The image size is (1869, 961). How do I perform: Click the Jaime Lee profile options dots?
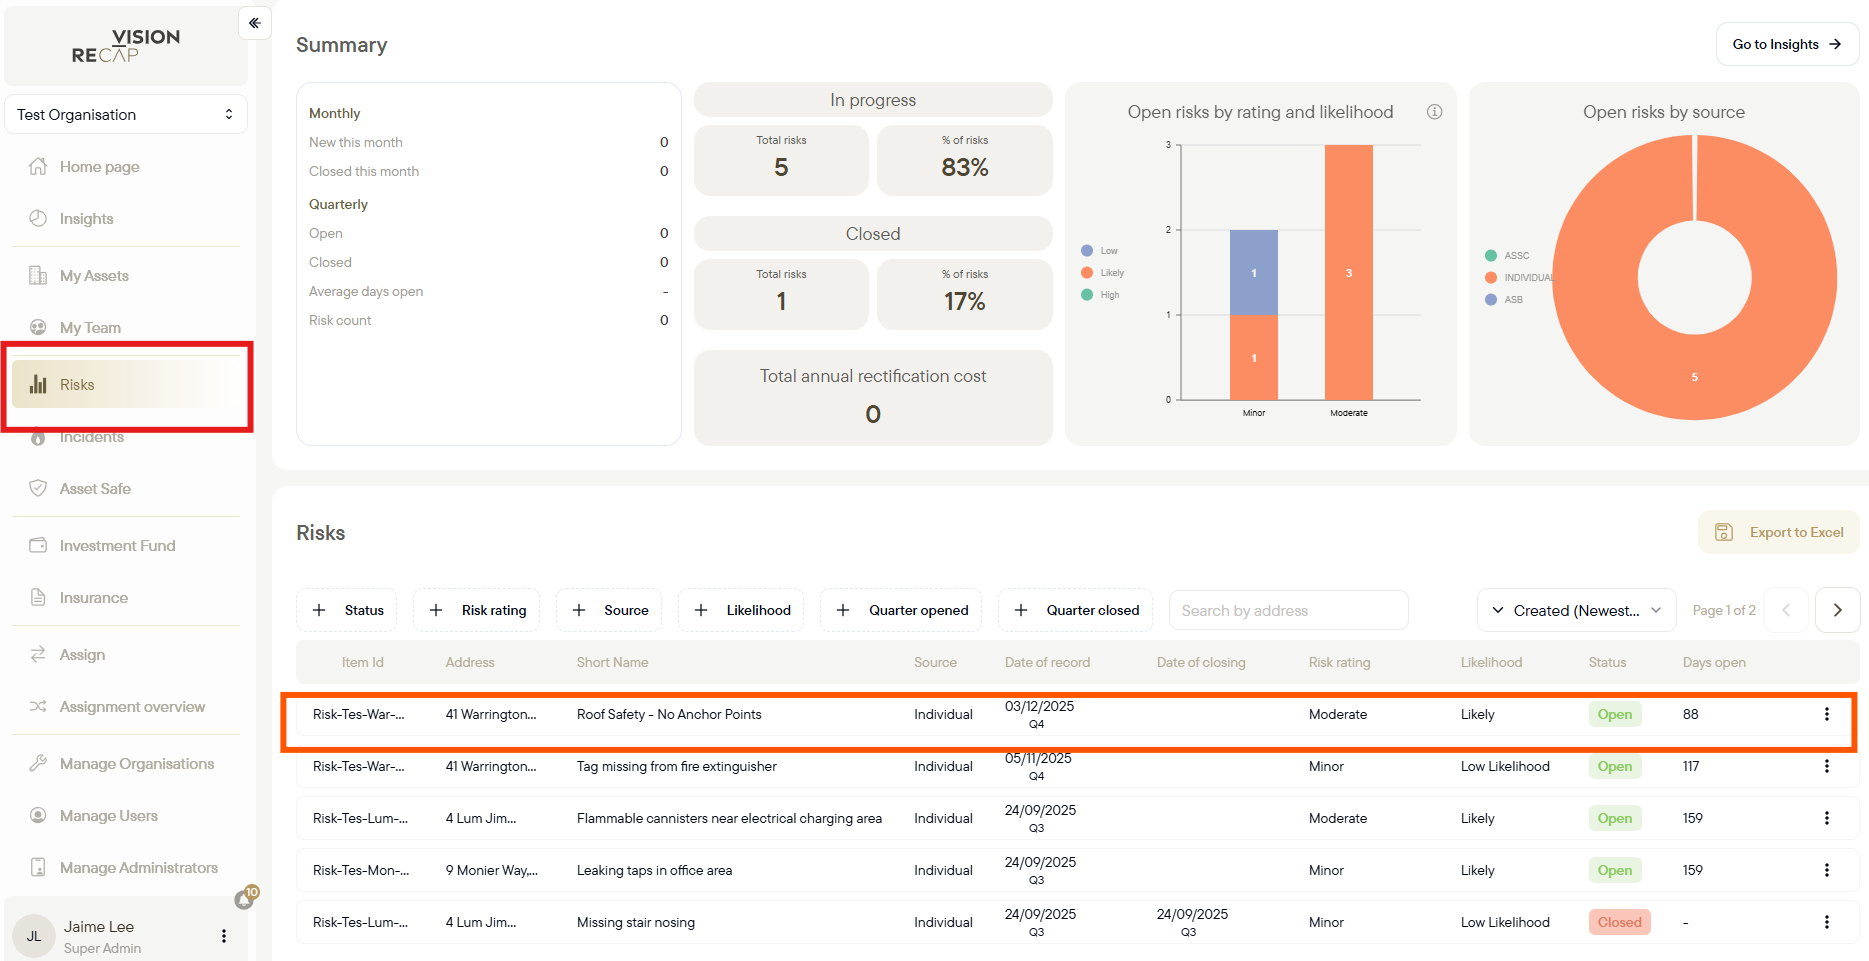pos(224,936)
